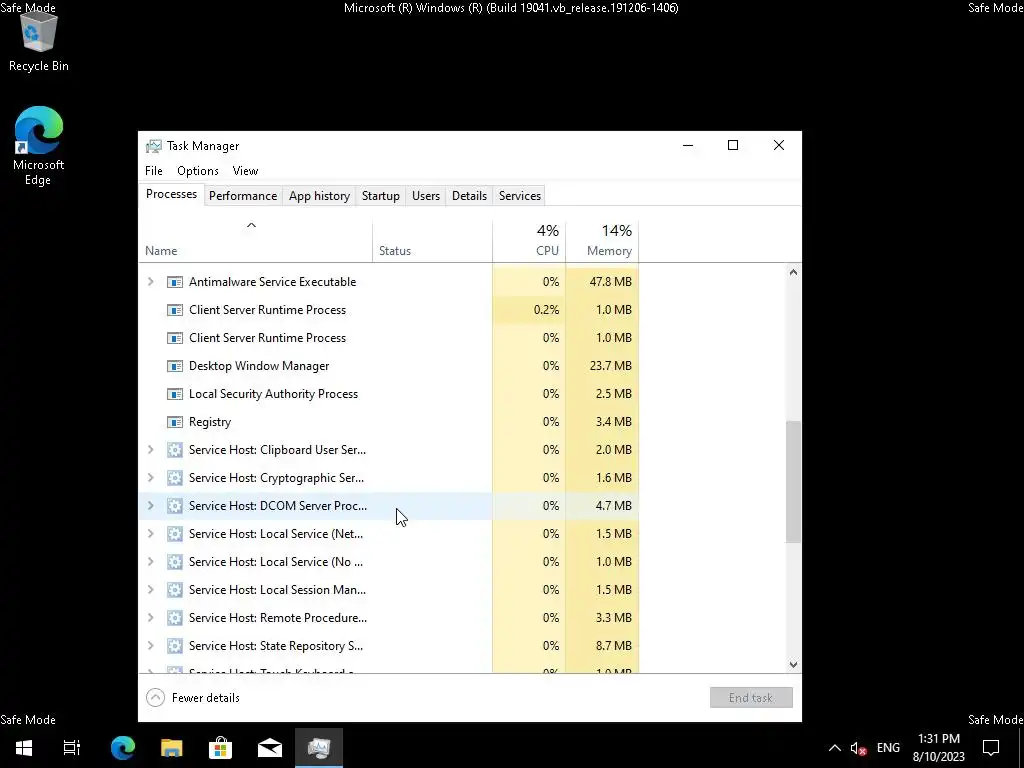Click the process list vertical scrollbar thumb

[x=793, y=482]
